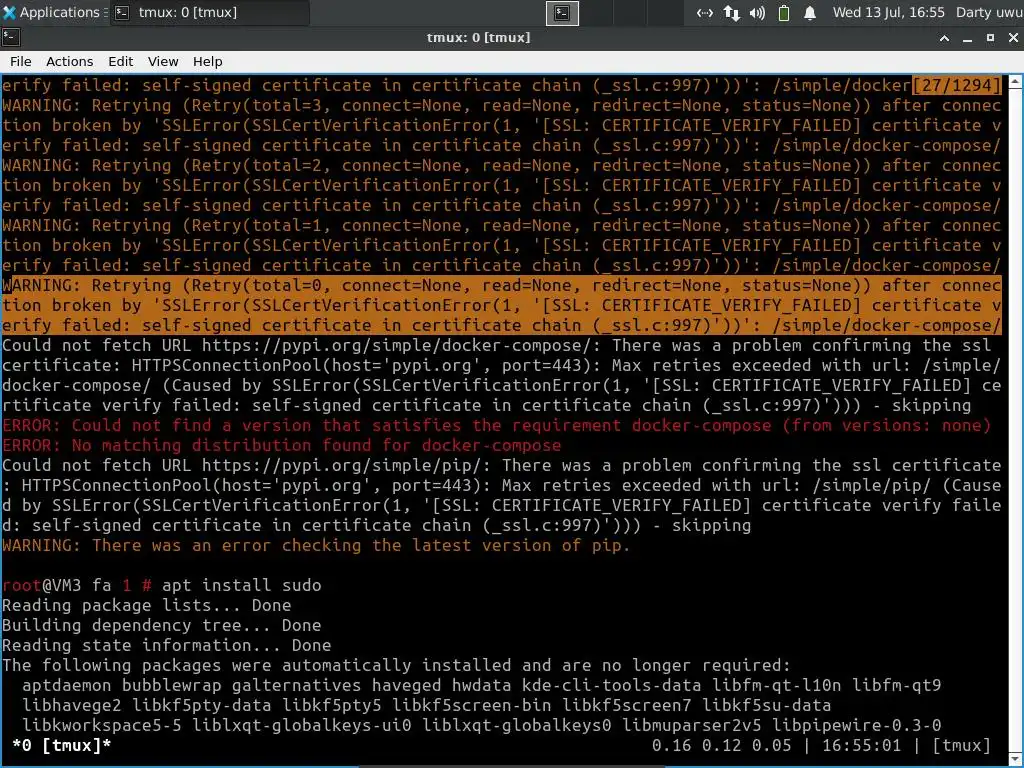Click the *0 [tmux]* status window label
1024x768 pixels.
(x=61, y=745)
